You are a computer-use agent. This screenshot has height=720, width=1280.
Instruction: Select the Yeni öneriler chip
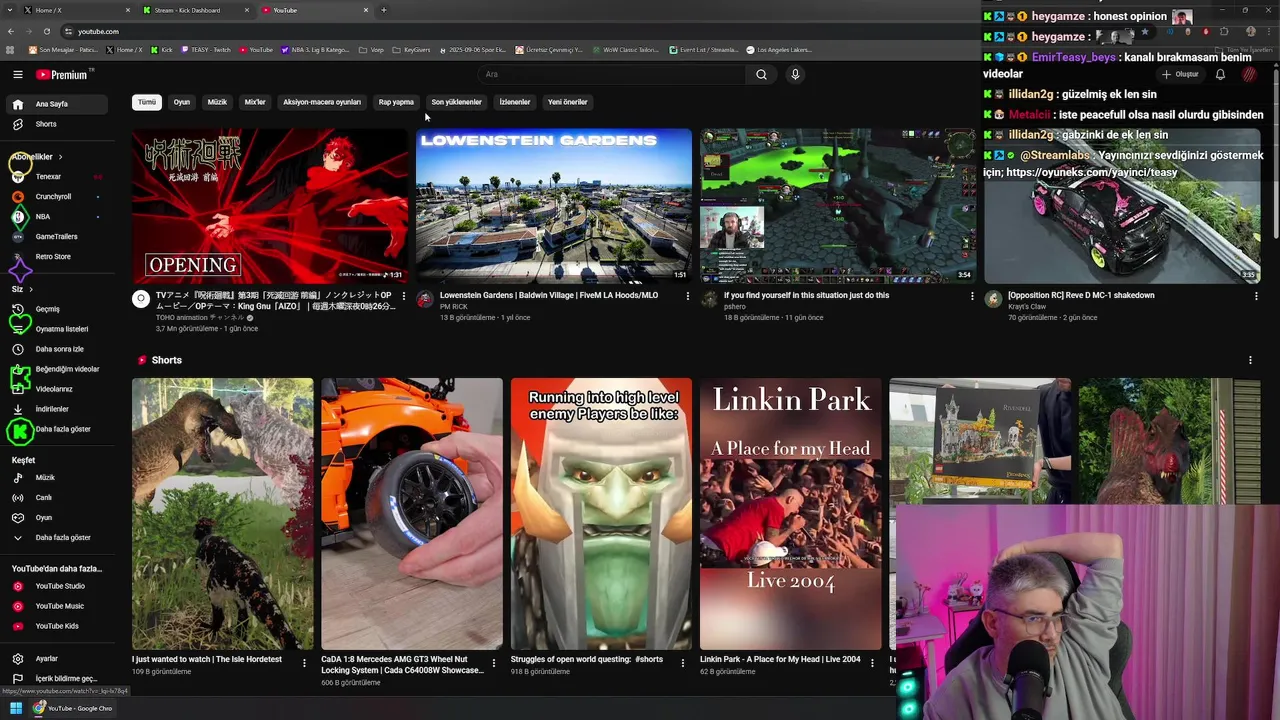pos(568,102)
